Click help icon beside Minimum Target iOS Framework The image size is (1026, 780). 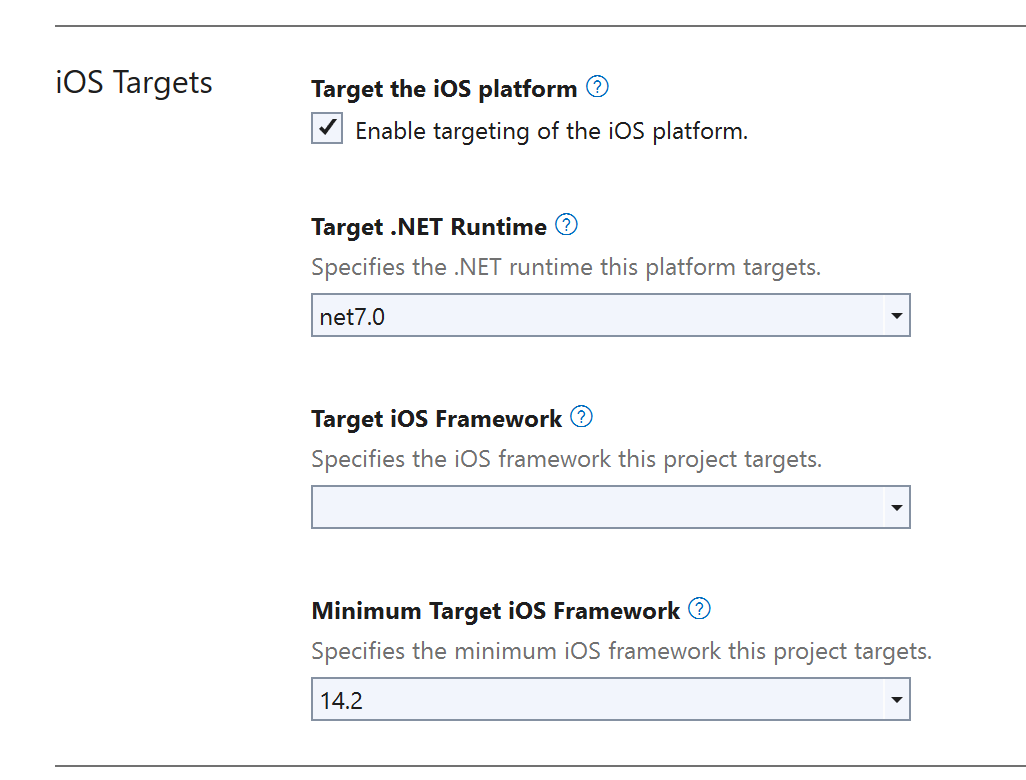click(699, 609)
